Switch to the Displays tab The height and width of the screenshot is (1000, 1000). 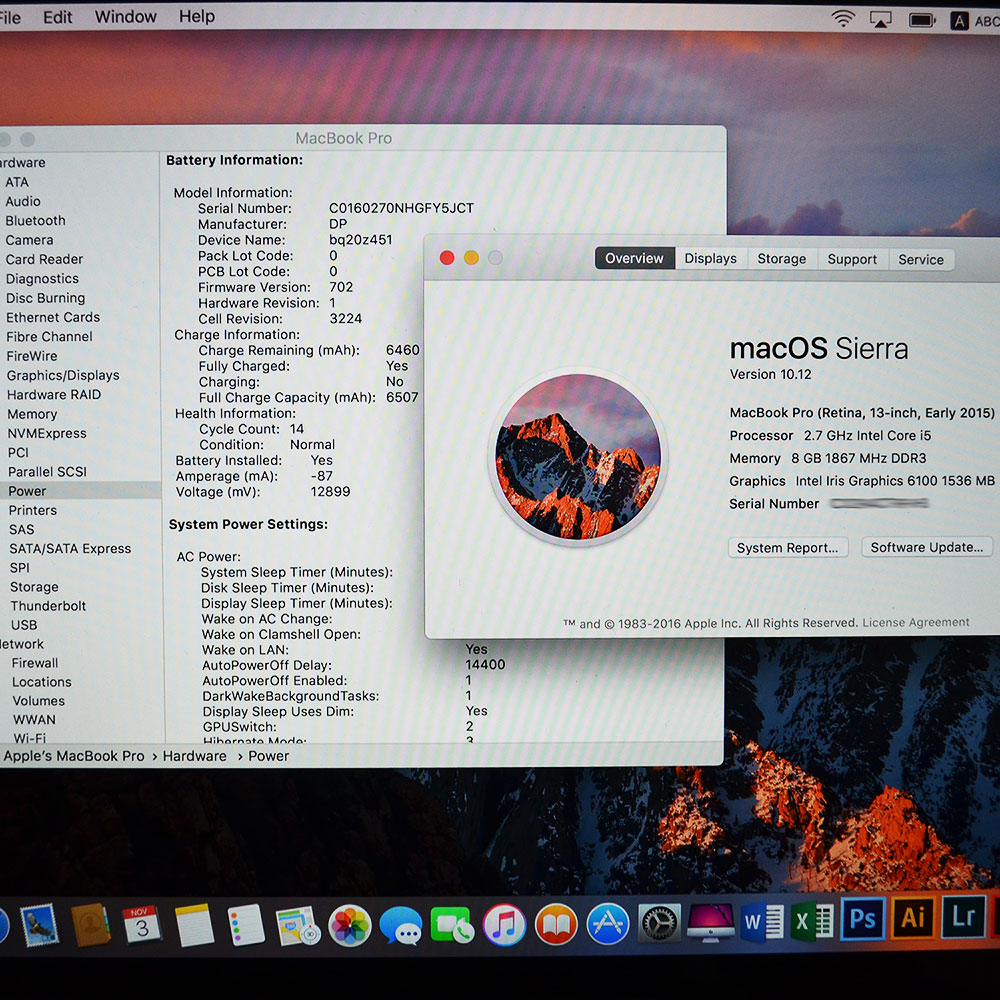click(710, 258)
